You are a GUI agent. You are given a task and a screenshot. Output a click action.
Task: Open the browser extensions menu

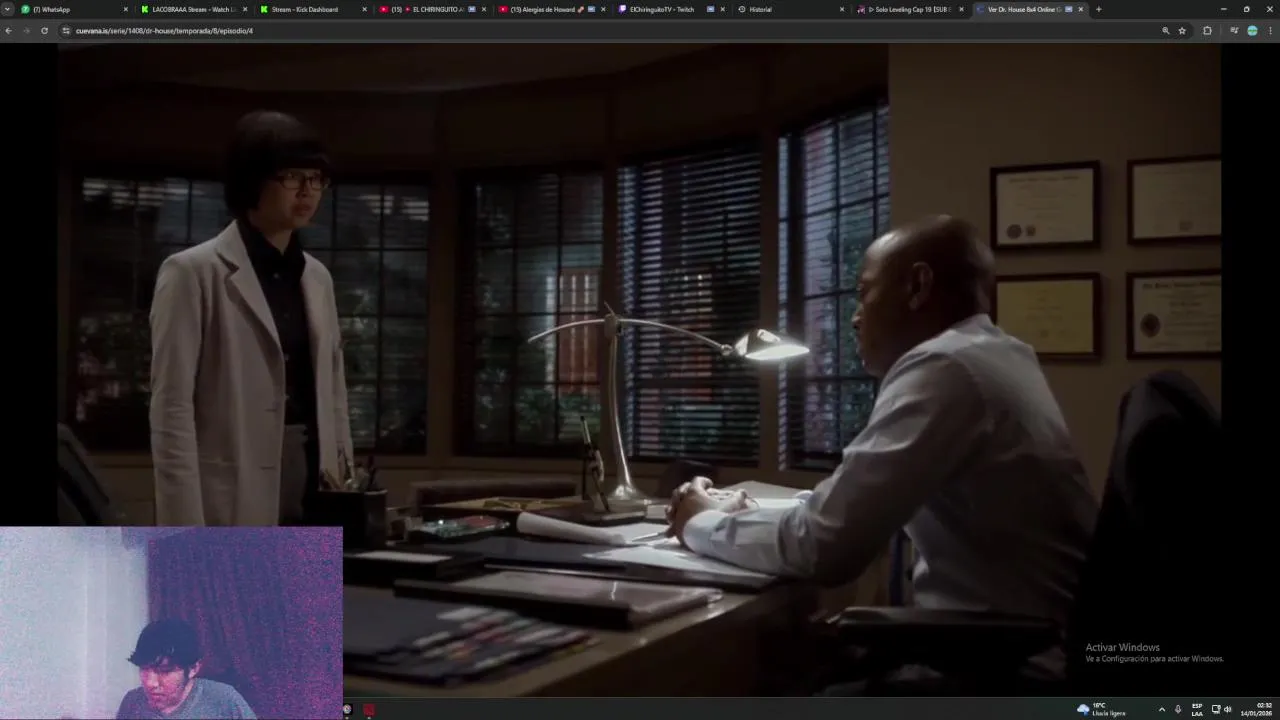1207,31
